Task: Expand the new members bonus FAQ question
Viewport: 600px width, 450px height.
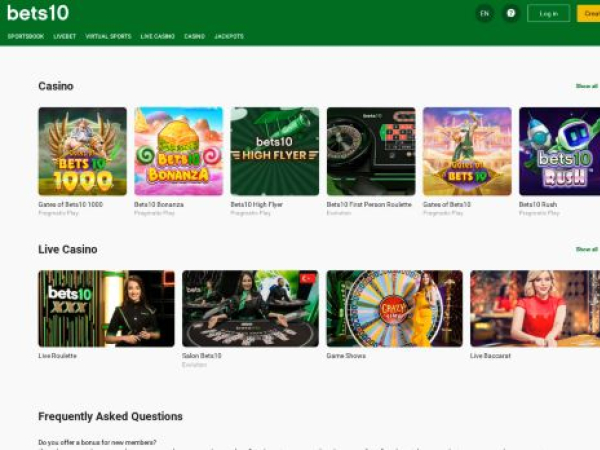Action: coord(97,441)
